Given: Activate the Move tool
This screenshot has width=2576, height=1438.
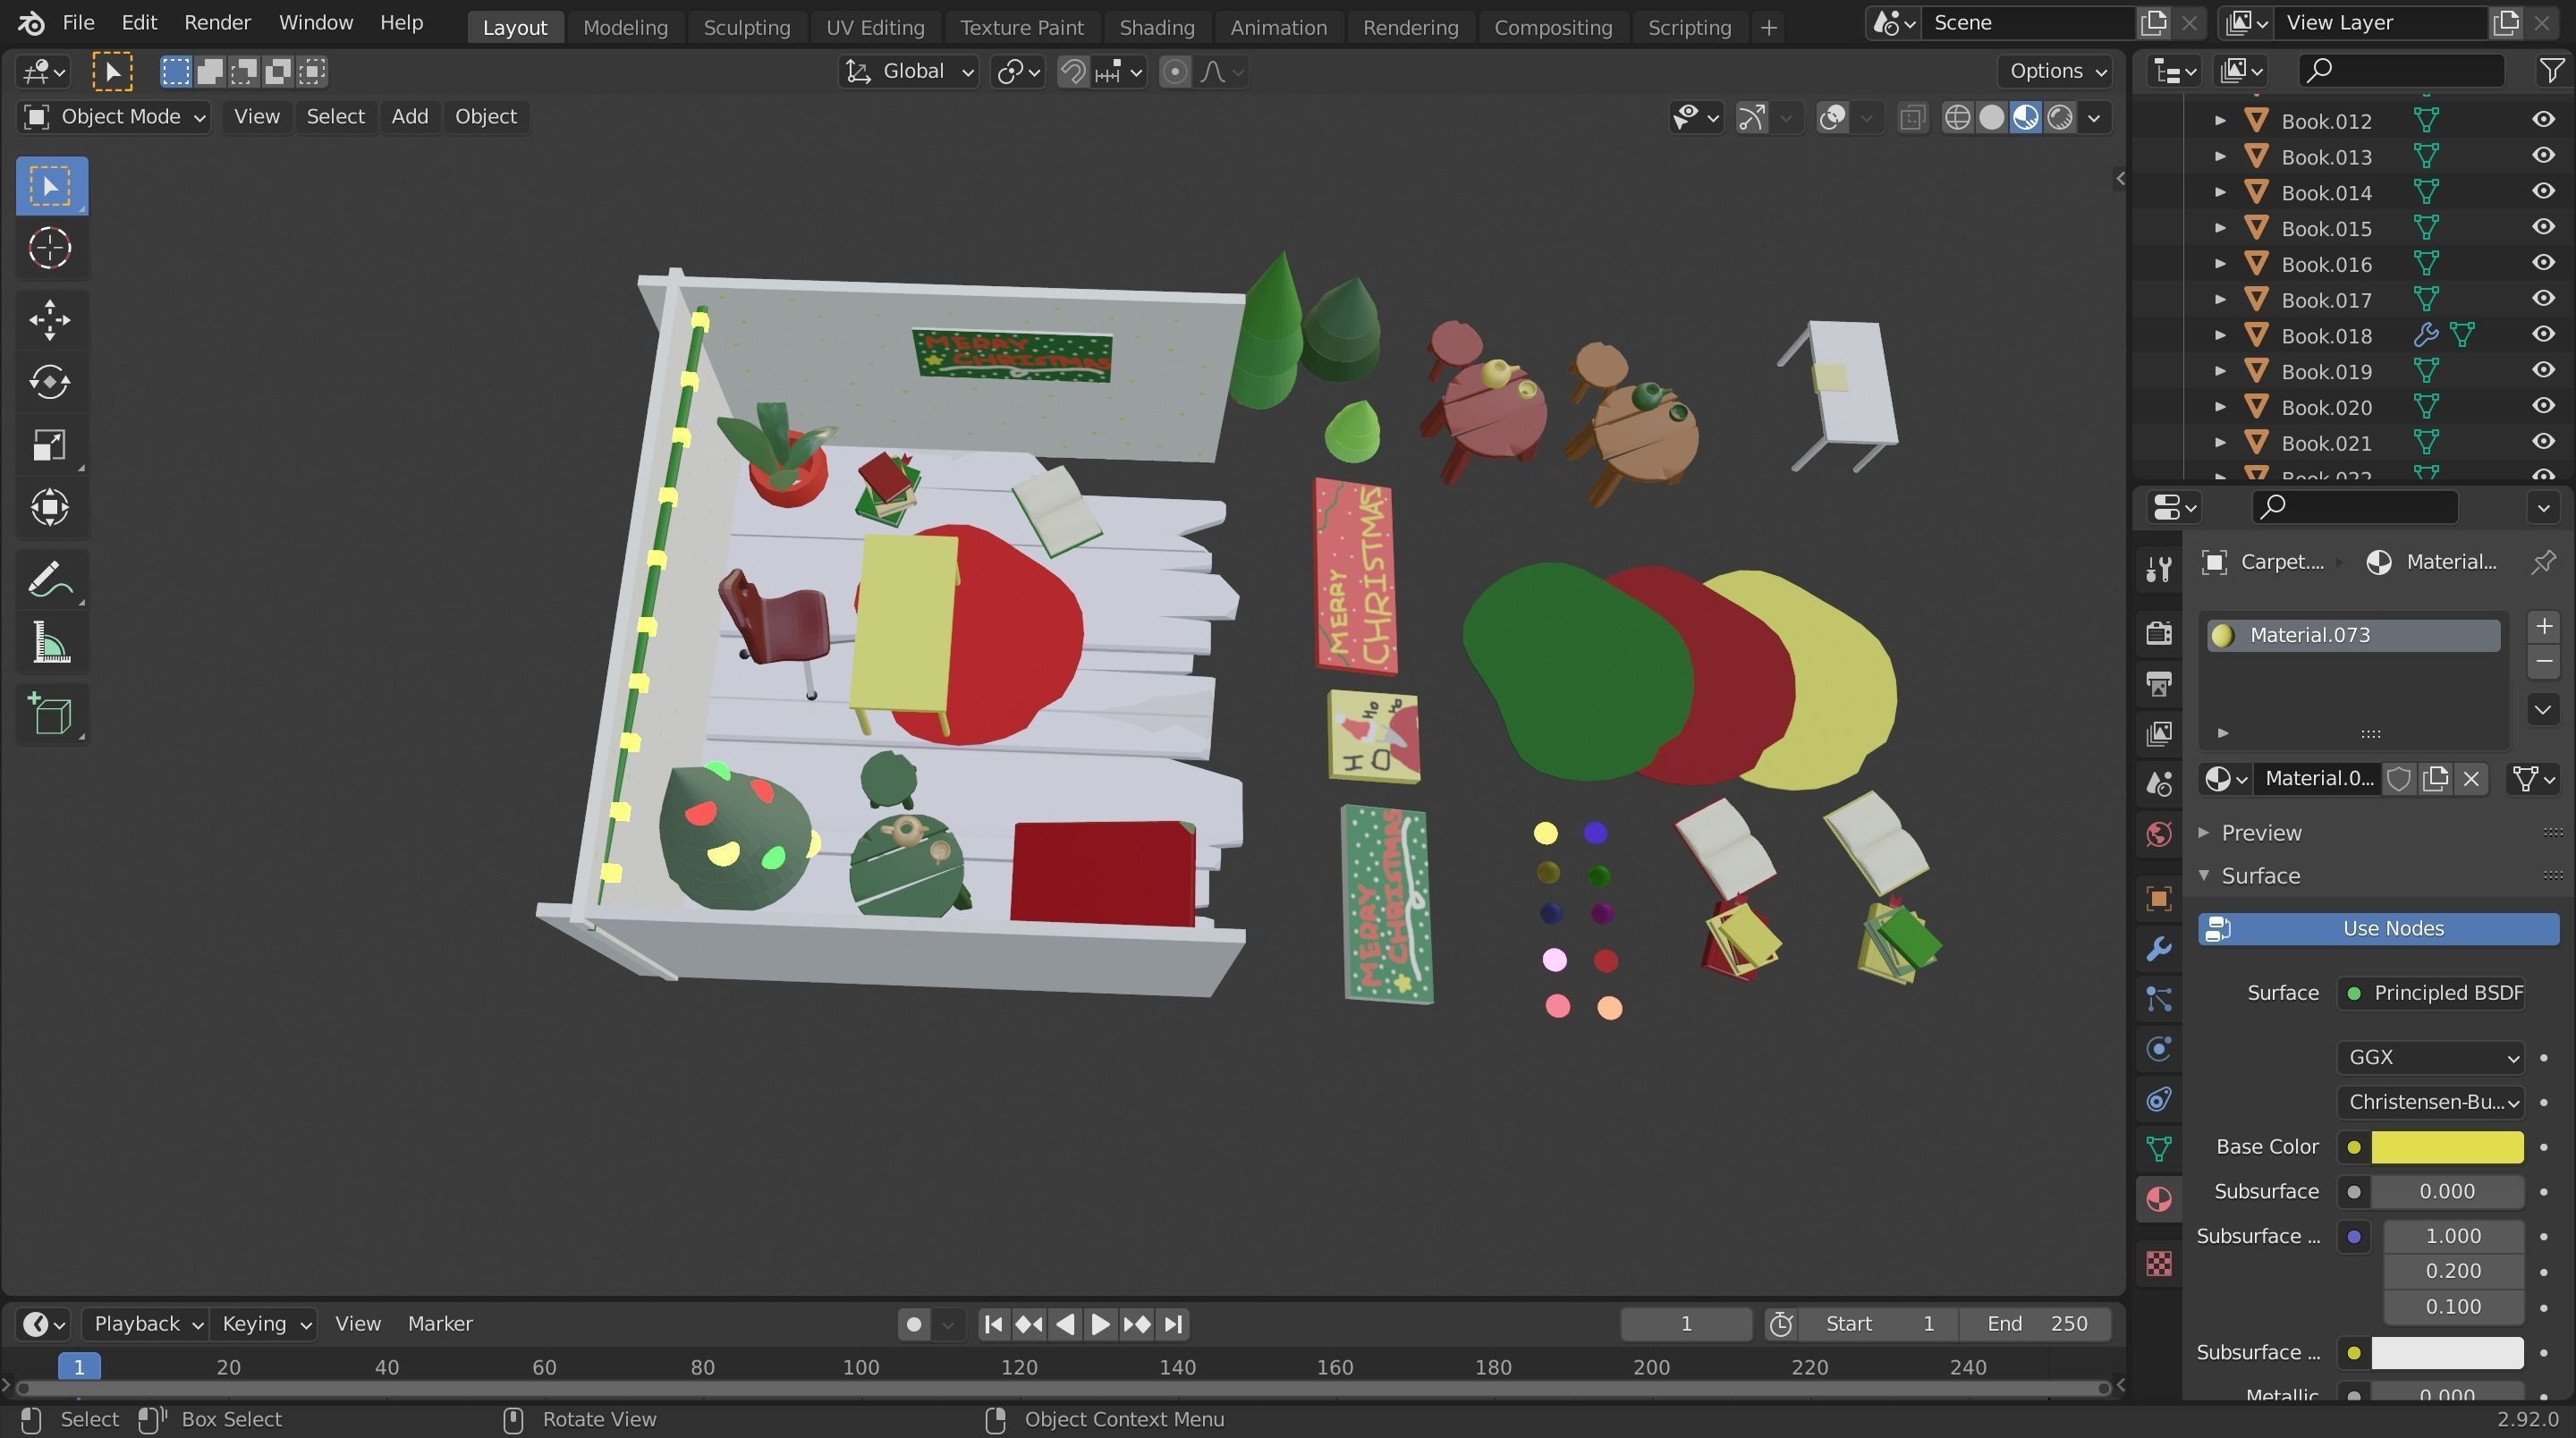Looking at the screenshot, I should click(x=50, y=320).
